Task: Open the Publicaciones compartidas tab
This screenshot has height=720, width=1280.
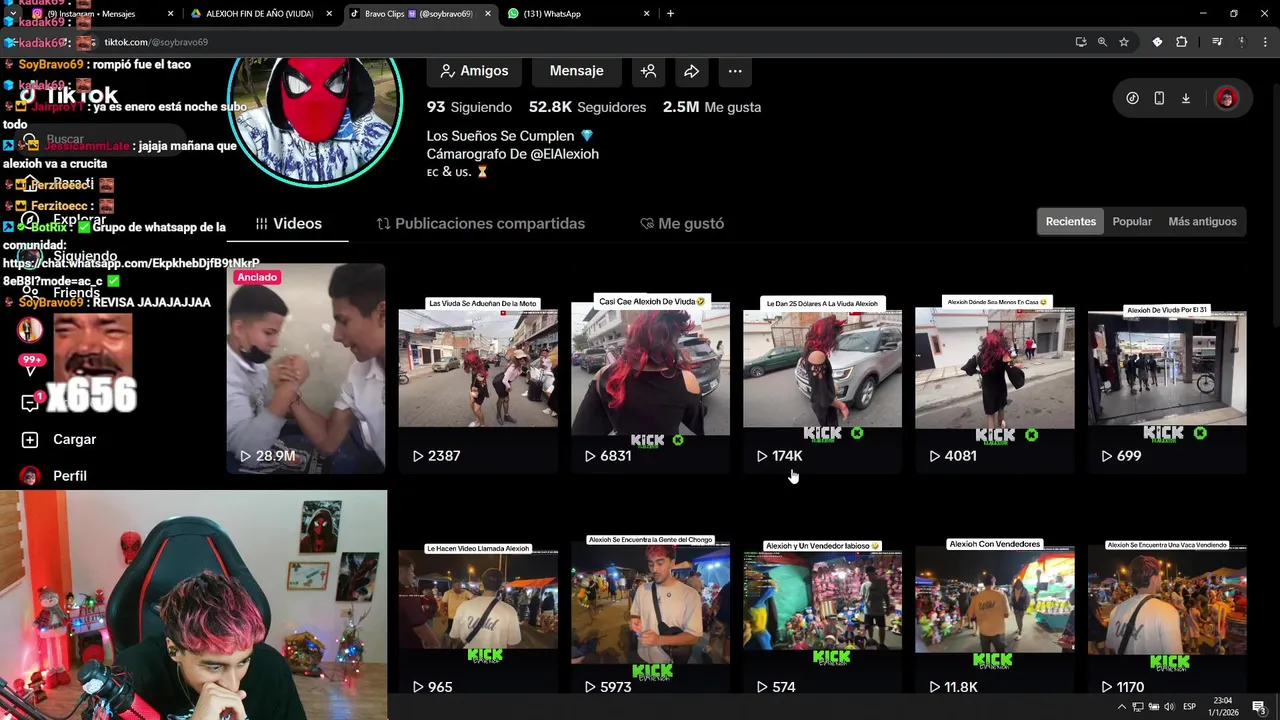Action: [x=481, y=223]
